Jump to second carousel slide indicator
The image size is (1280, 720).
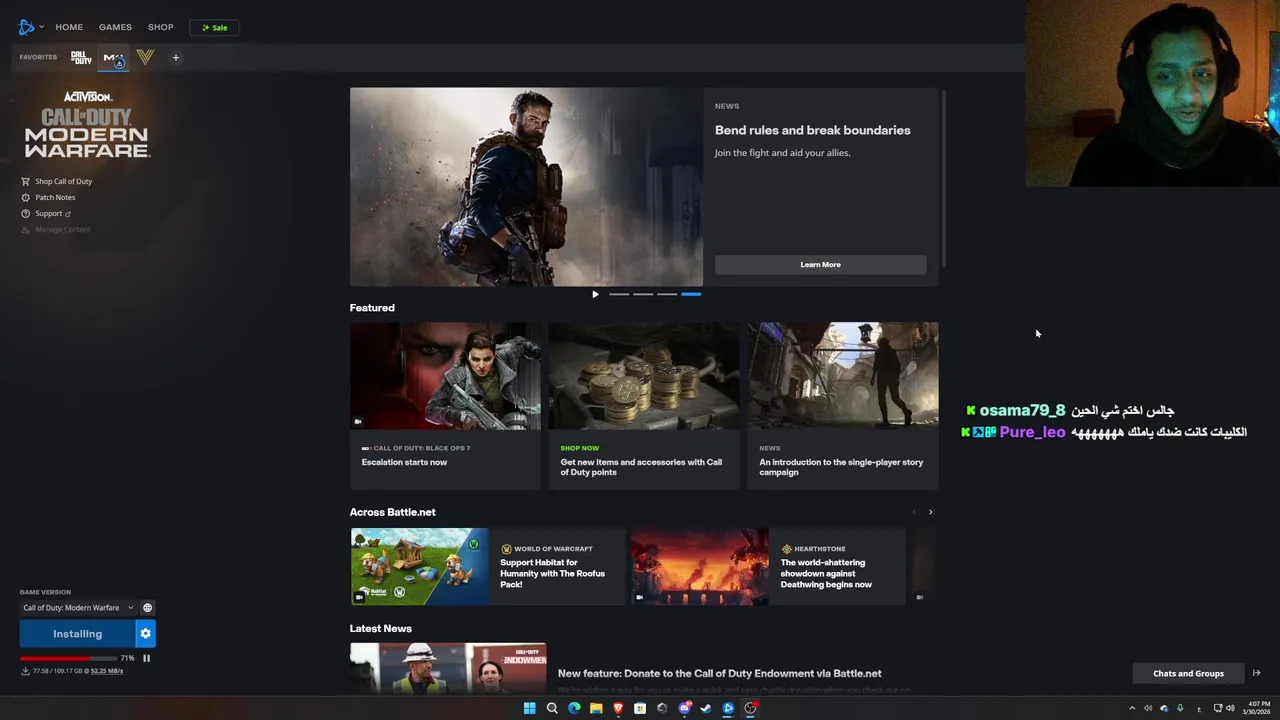(x=643, y=294)
